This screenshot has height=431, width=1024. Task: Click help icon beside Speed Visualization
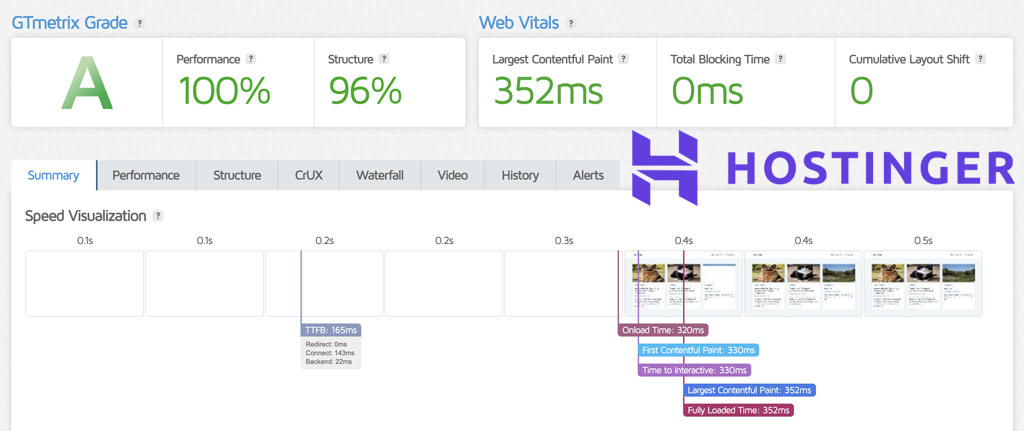(157, 216)
